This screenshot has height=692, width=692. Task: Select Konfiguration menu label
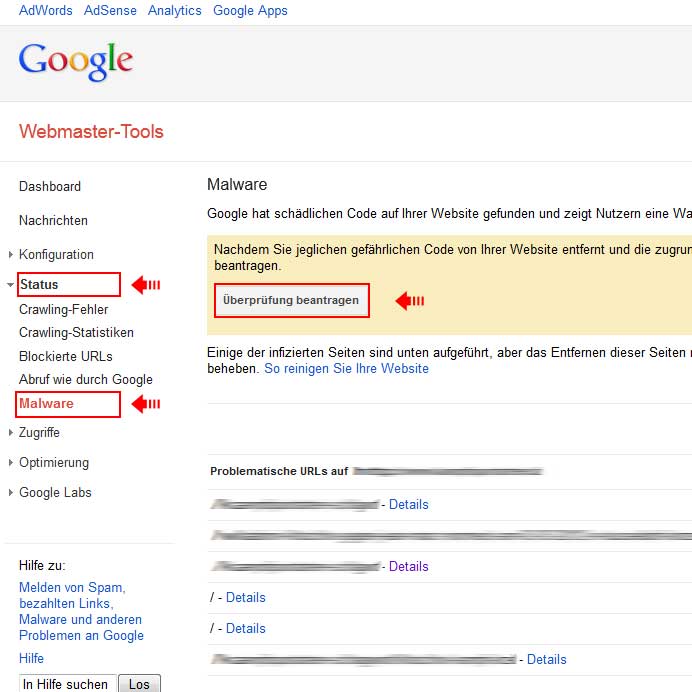[x=56, y=255]
